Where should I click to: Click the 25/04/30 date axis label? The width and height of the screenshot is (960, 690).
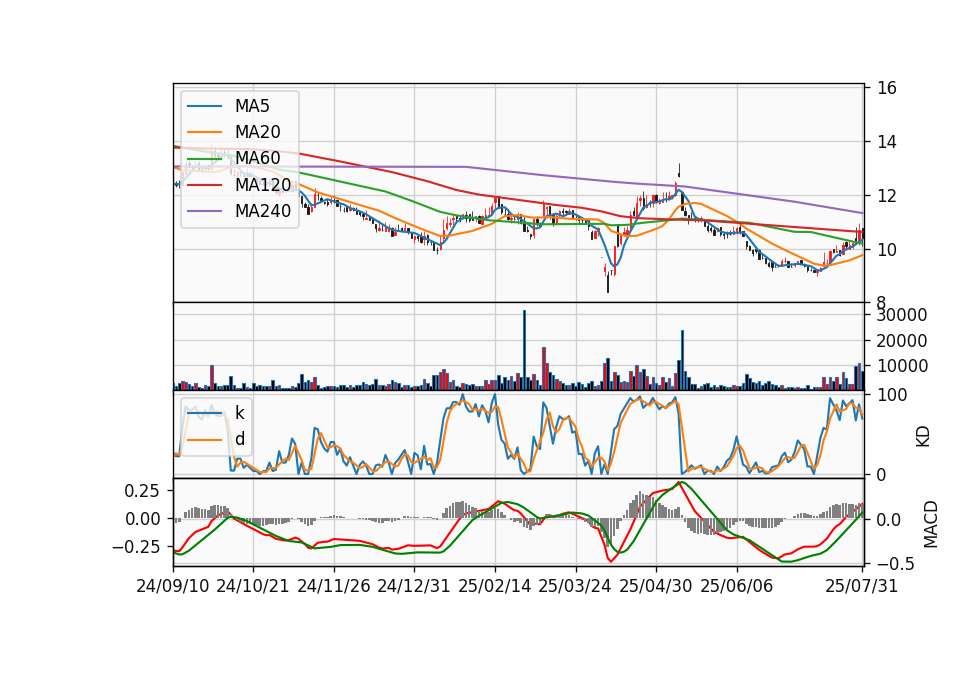point(656,586)
